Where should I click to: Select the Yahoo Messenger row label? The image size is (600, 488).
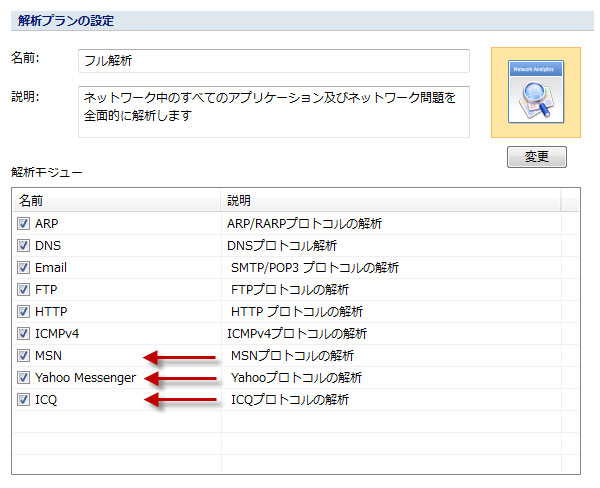coord(84,377)
